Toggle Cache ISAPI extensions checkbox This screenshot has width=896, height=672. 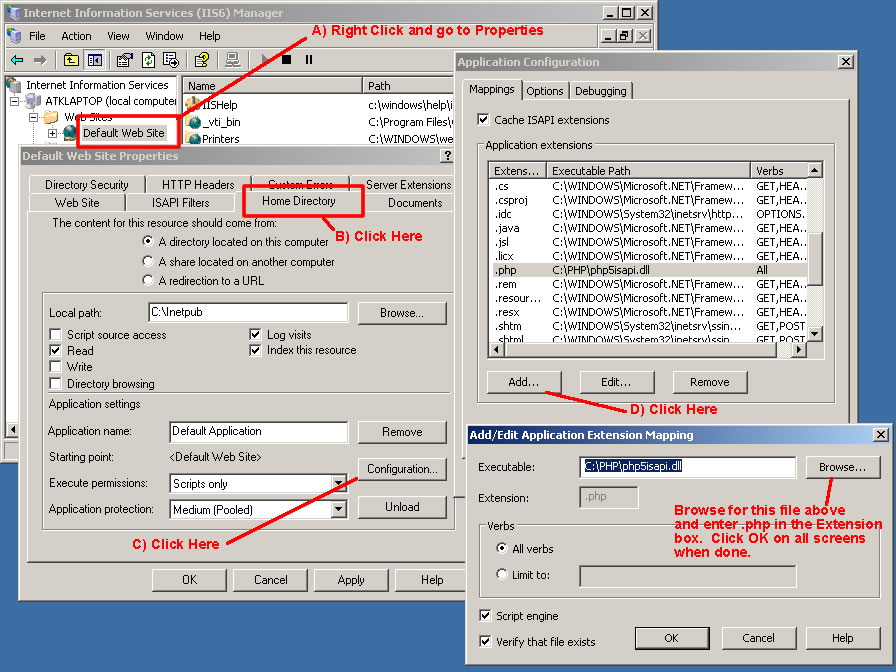[483, 119]
